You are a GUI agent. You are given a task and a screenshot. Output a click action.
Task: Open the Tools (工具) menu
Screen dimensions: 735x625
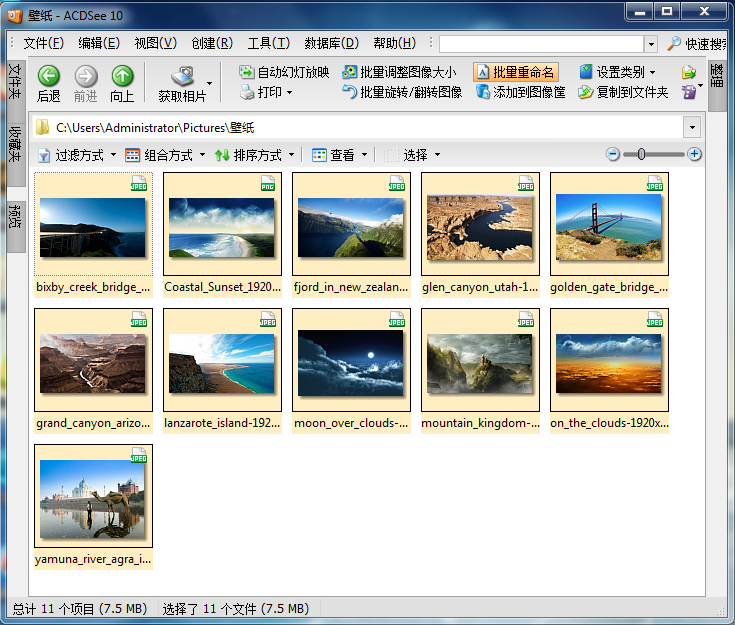[269, 44]
